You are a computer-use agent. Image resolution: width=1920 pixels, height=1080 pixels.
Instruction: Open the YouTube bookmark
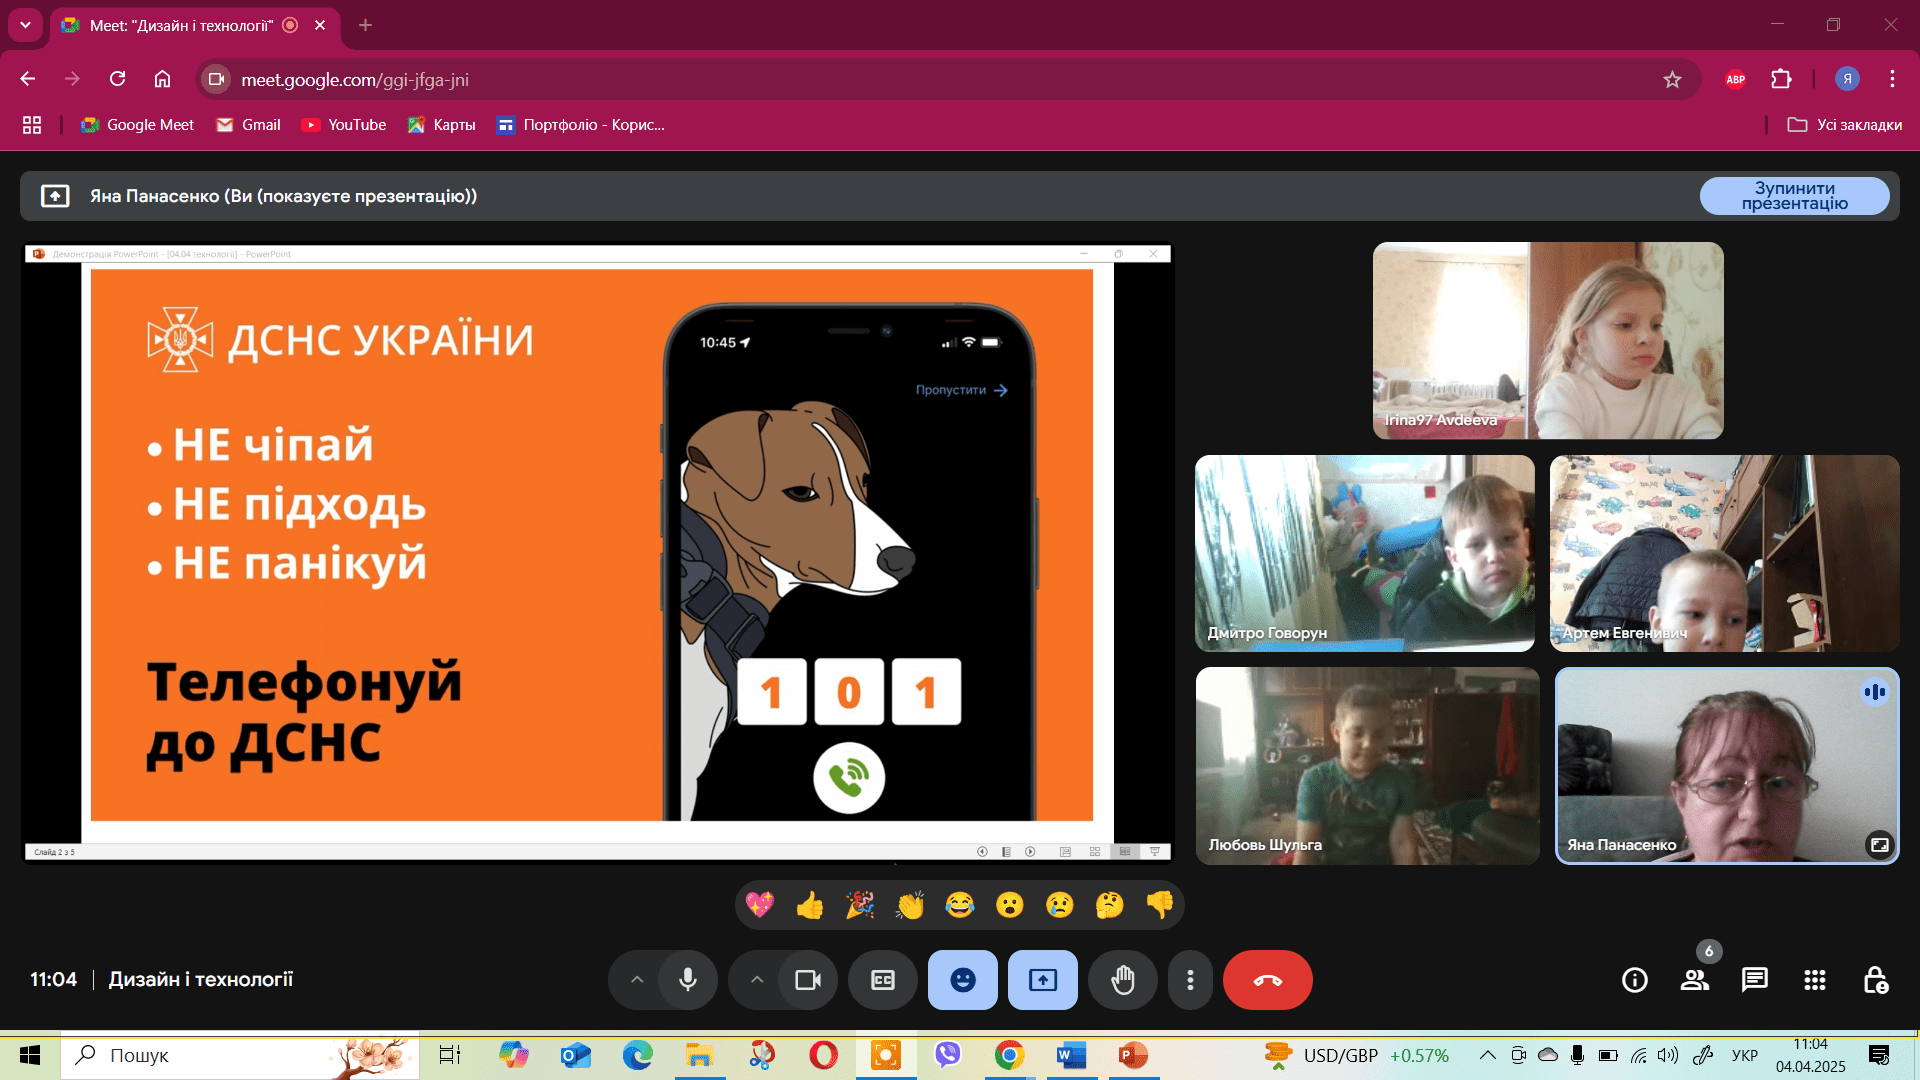click(344, 125)
